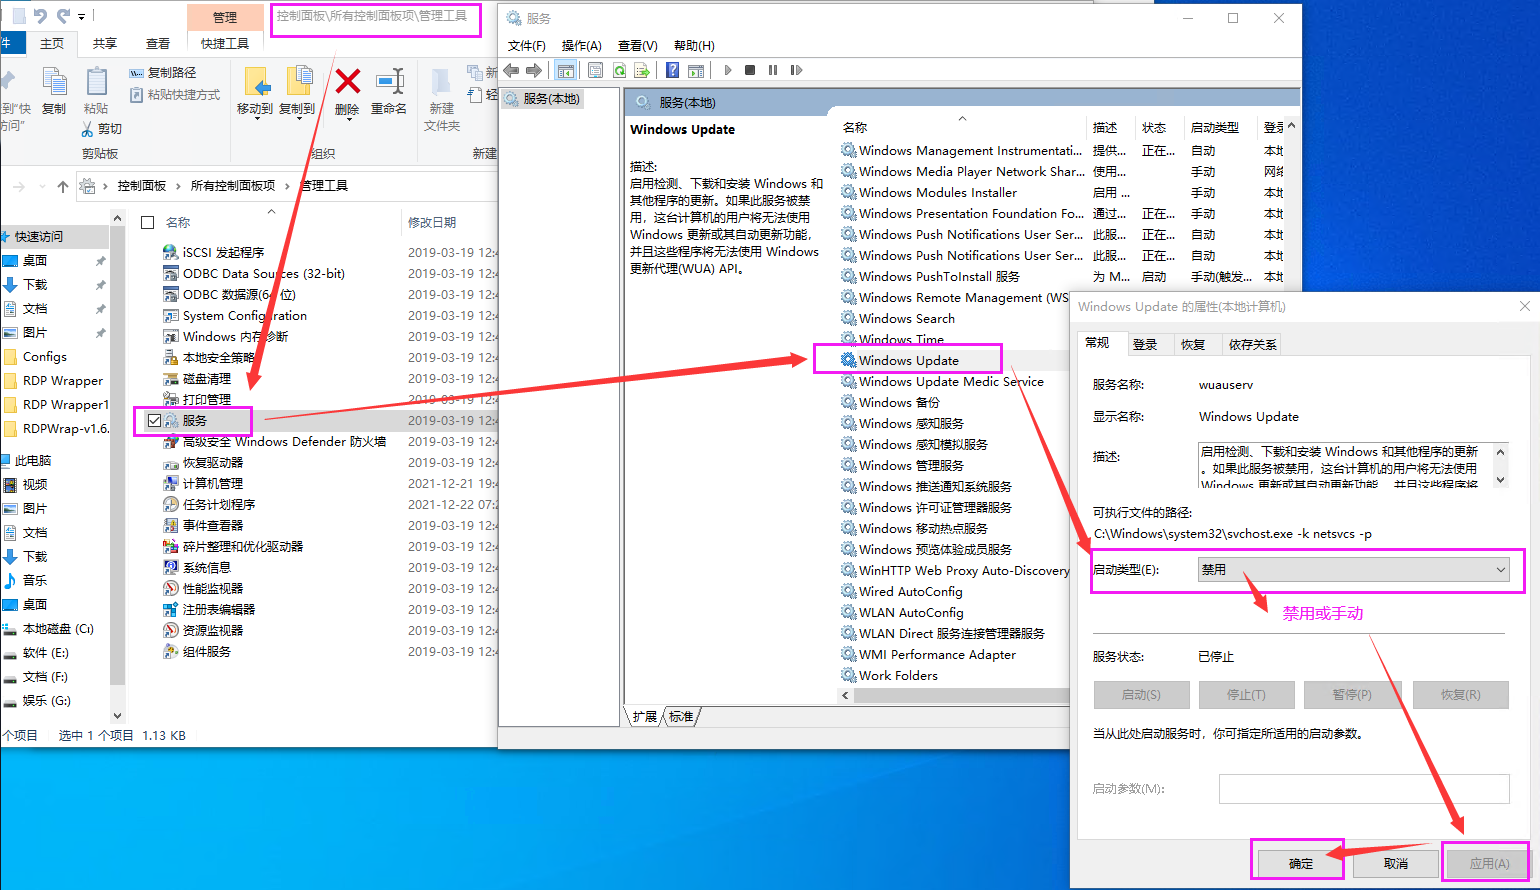Click the pause service icon

[775, 70]
